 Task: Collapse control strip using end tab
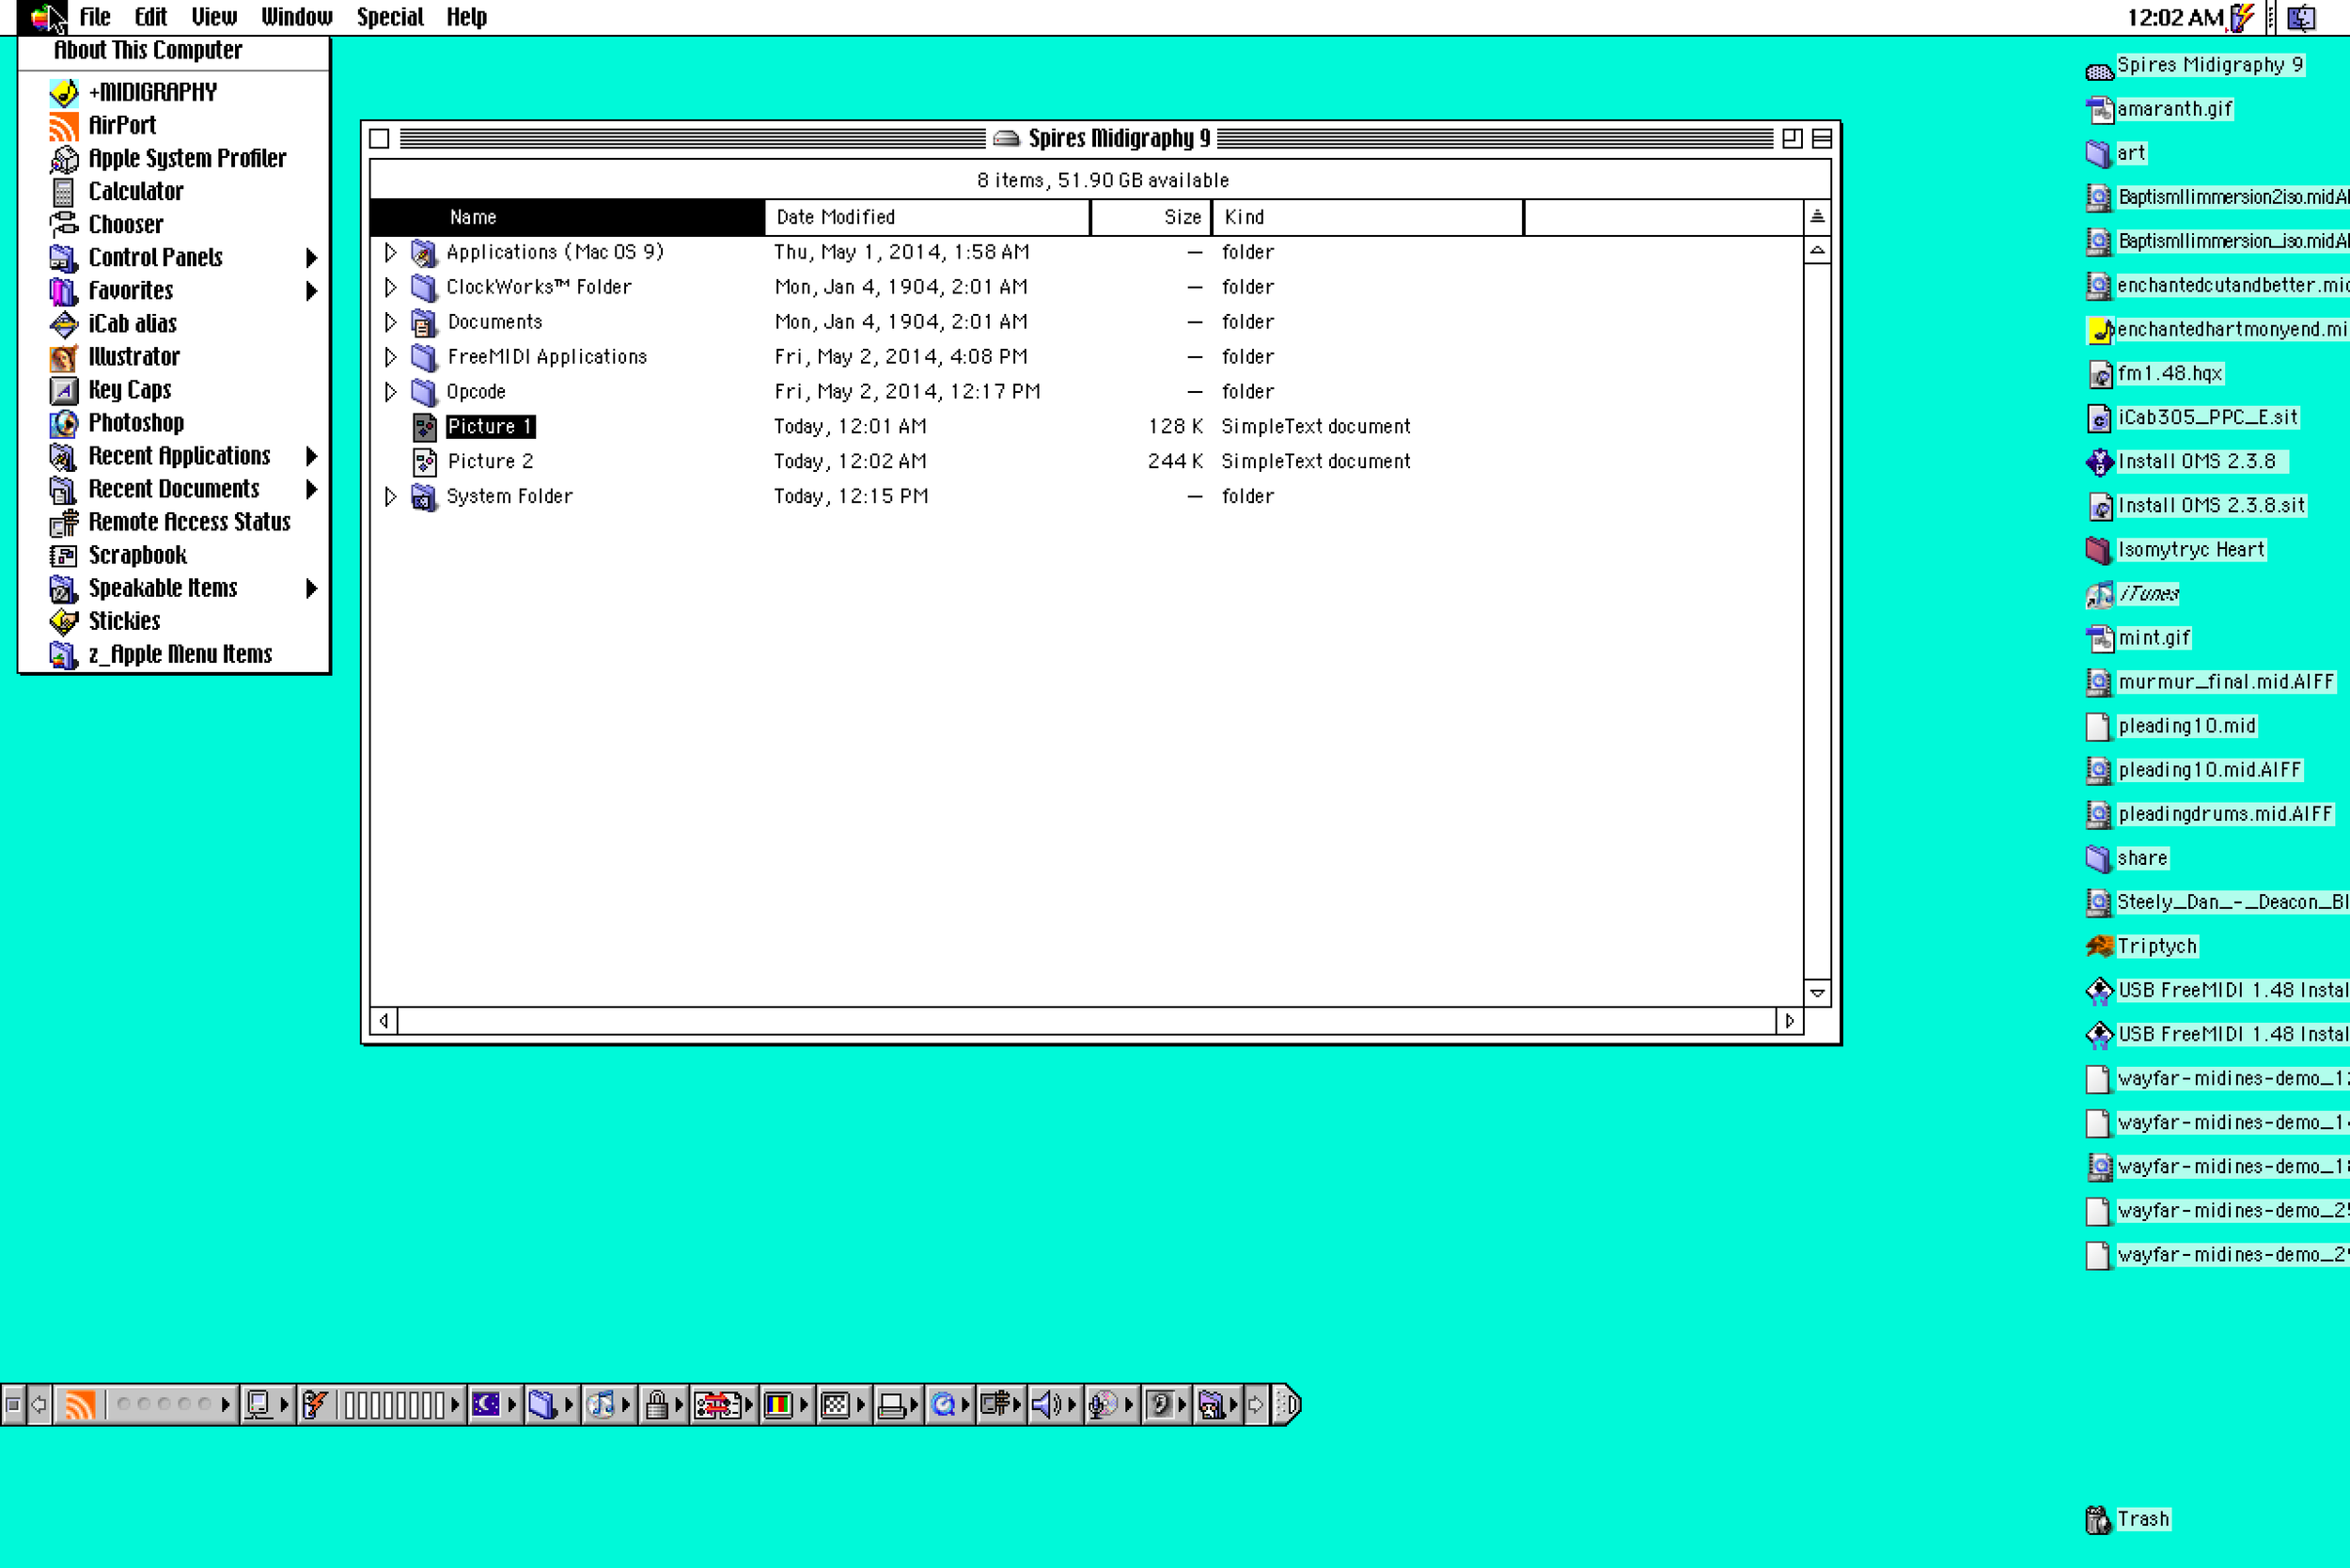click(1286, 1405)
